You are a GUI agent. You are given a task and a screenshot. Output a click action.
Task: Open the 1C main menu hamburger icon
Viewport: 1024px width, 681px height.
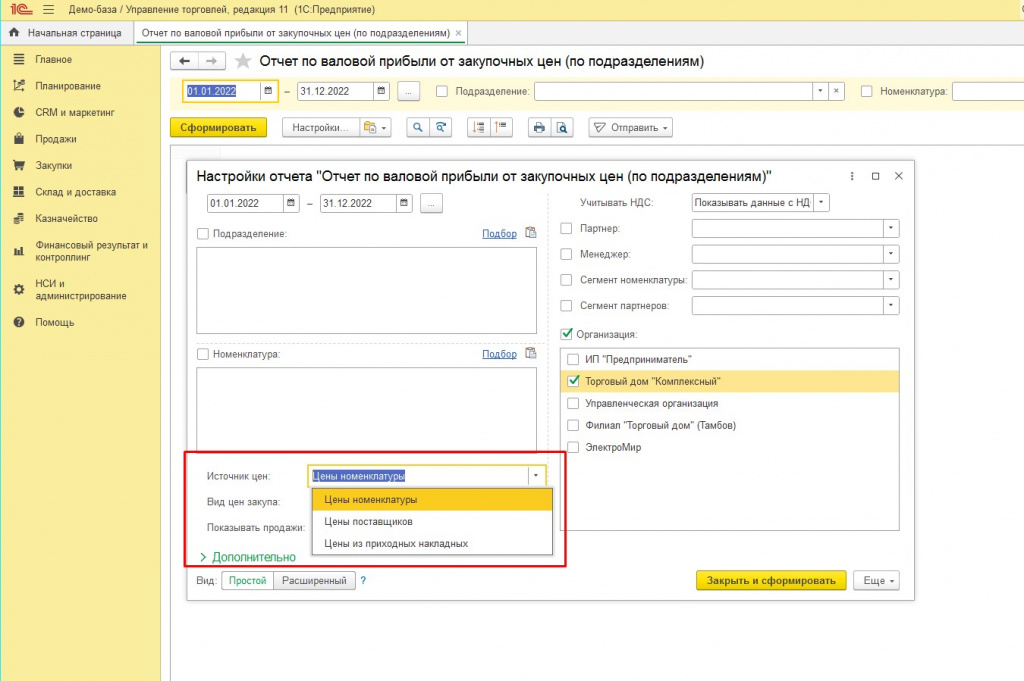48,10
